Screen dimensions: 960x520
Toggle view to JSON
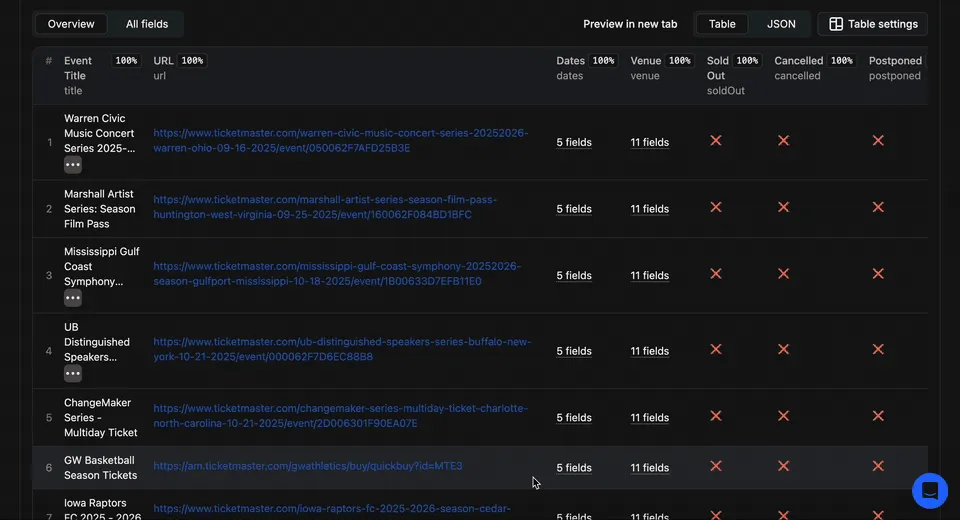point(781,24)
